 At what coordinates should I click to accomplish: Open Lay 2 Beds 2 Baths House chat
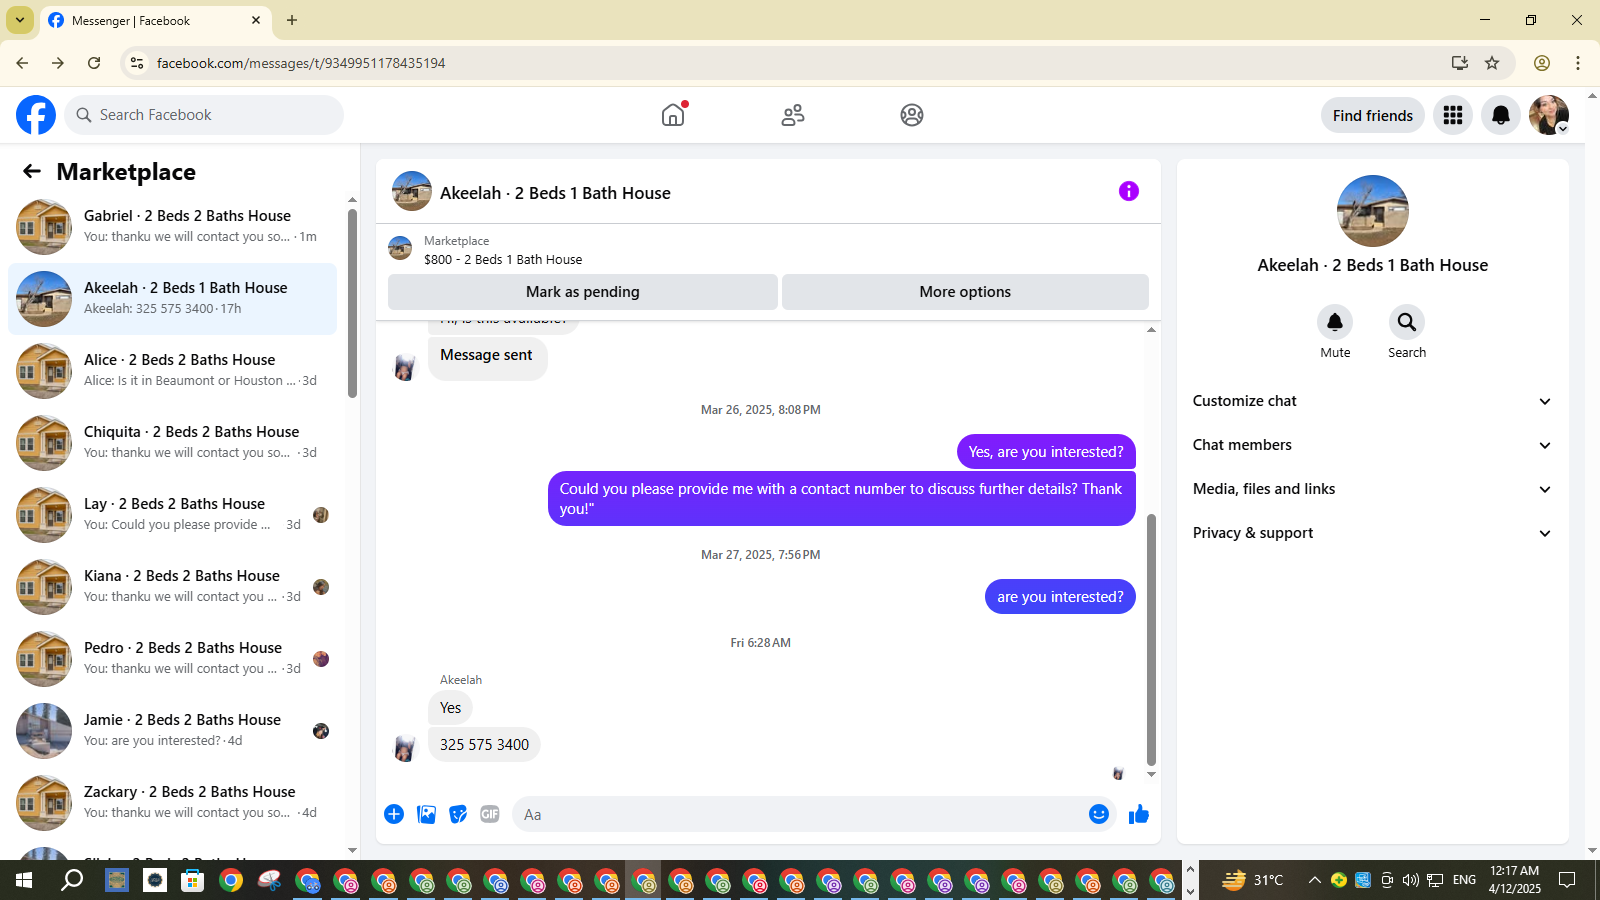172,515
